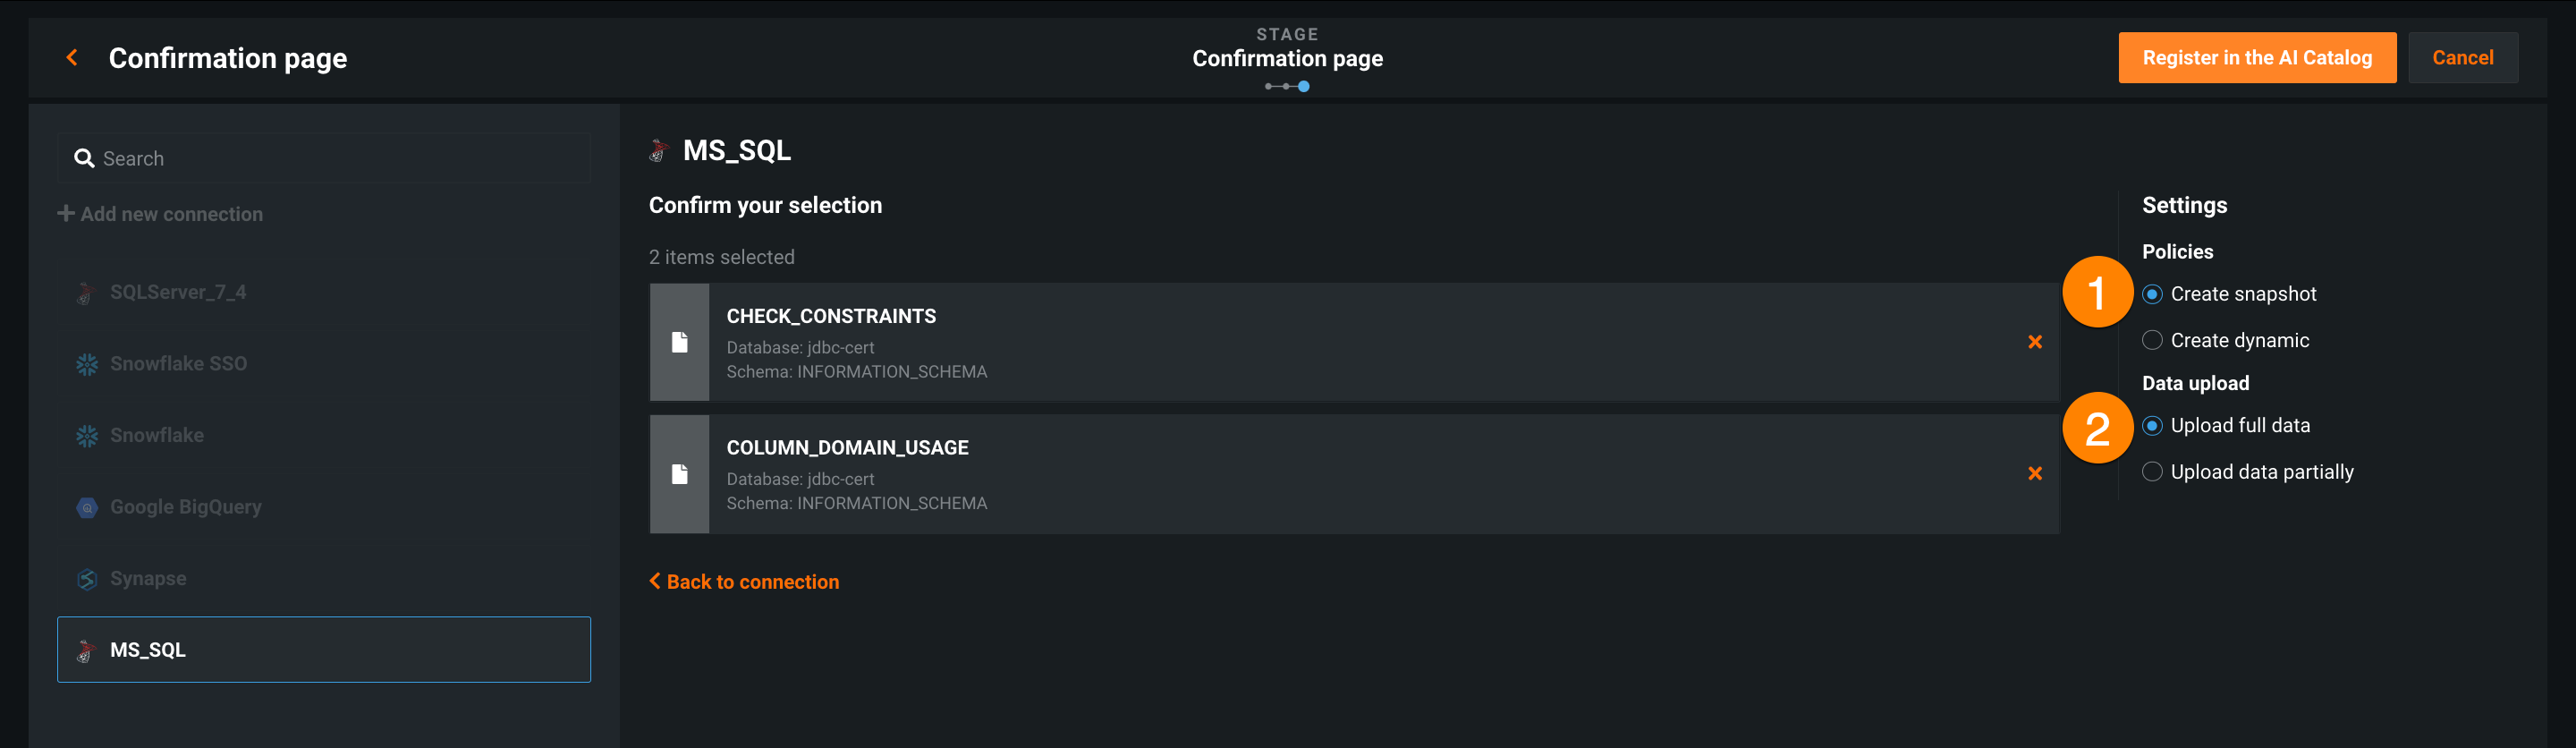2576x748 pixels.
Task: Cancel the confirmation stage
Action: click(x=2462, y=58)
